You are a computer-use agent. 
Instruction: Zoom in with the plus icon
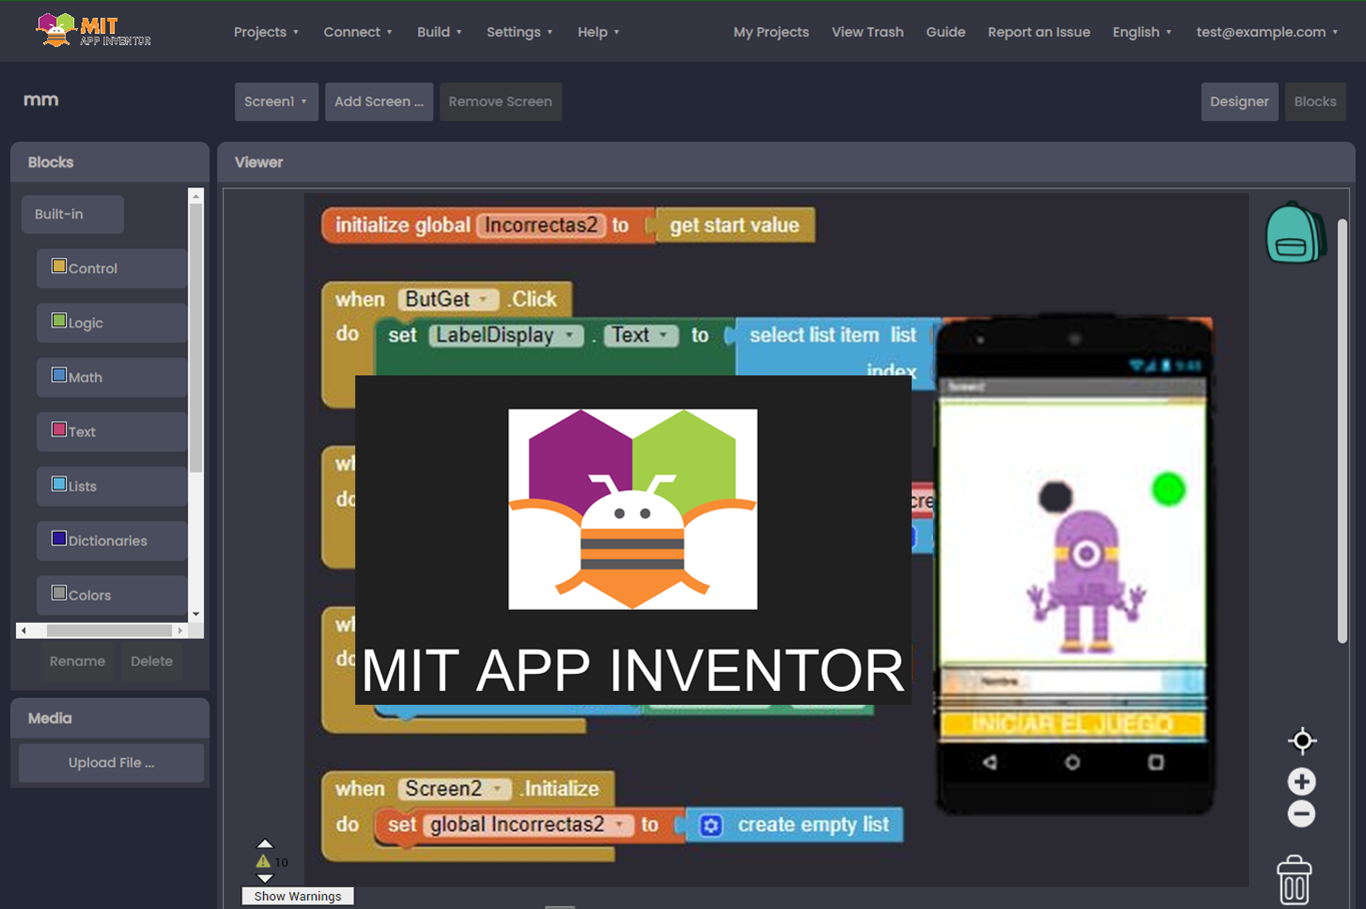click(1301, 781)
